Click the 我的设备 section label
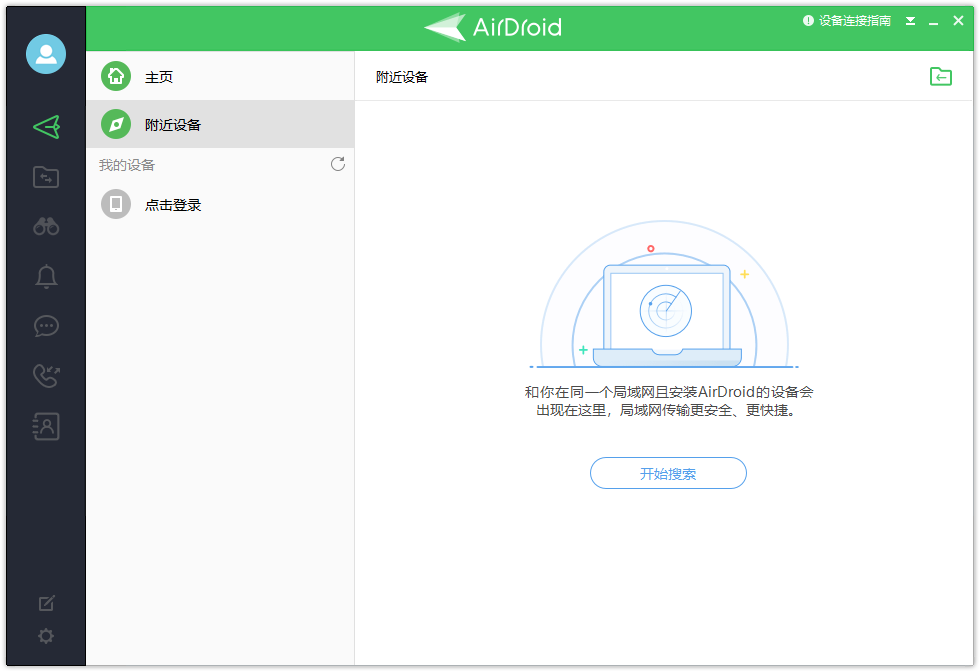The height and width of the screenshot is (672, 980). point(127,165)
